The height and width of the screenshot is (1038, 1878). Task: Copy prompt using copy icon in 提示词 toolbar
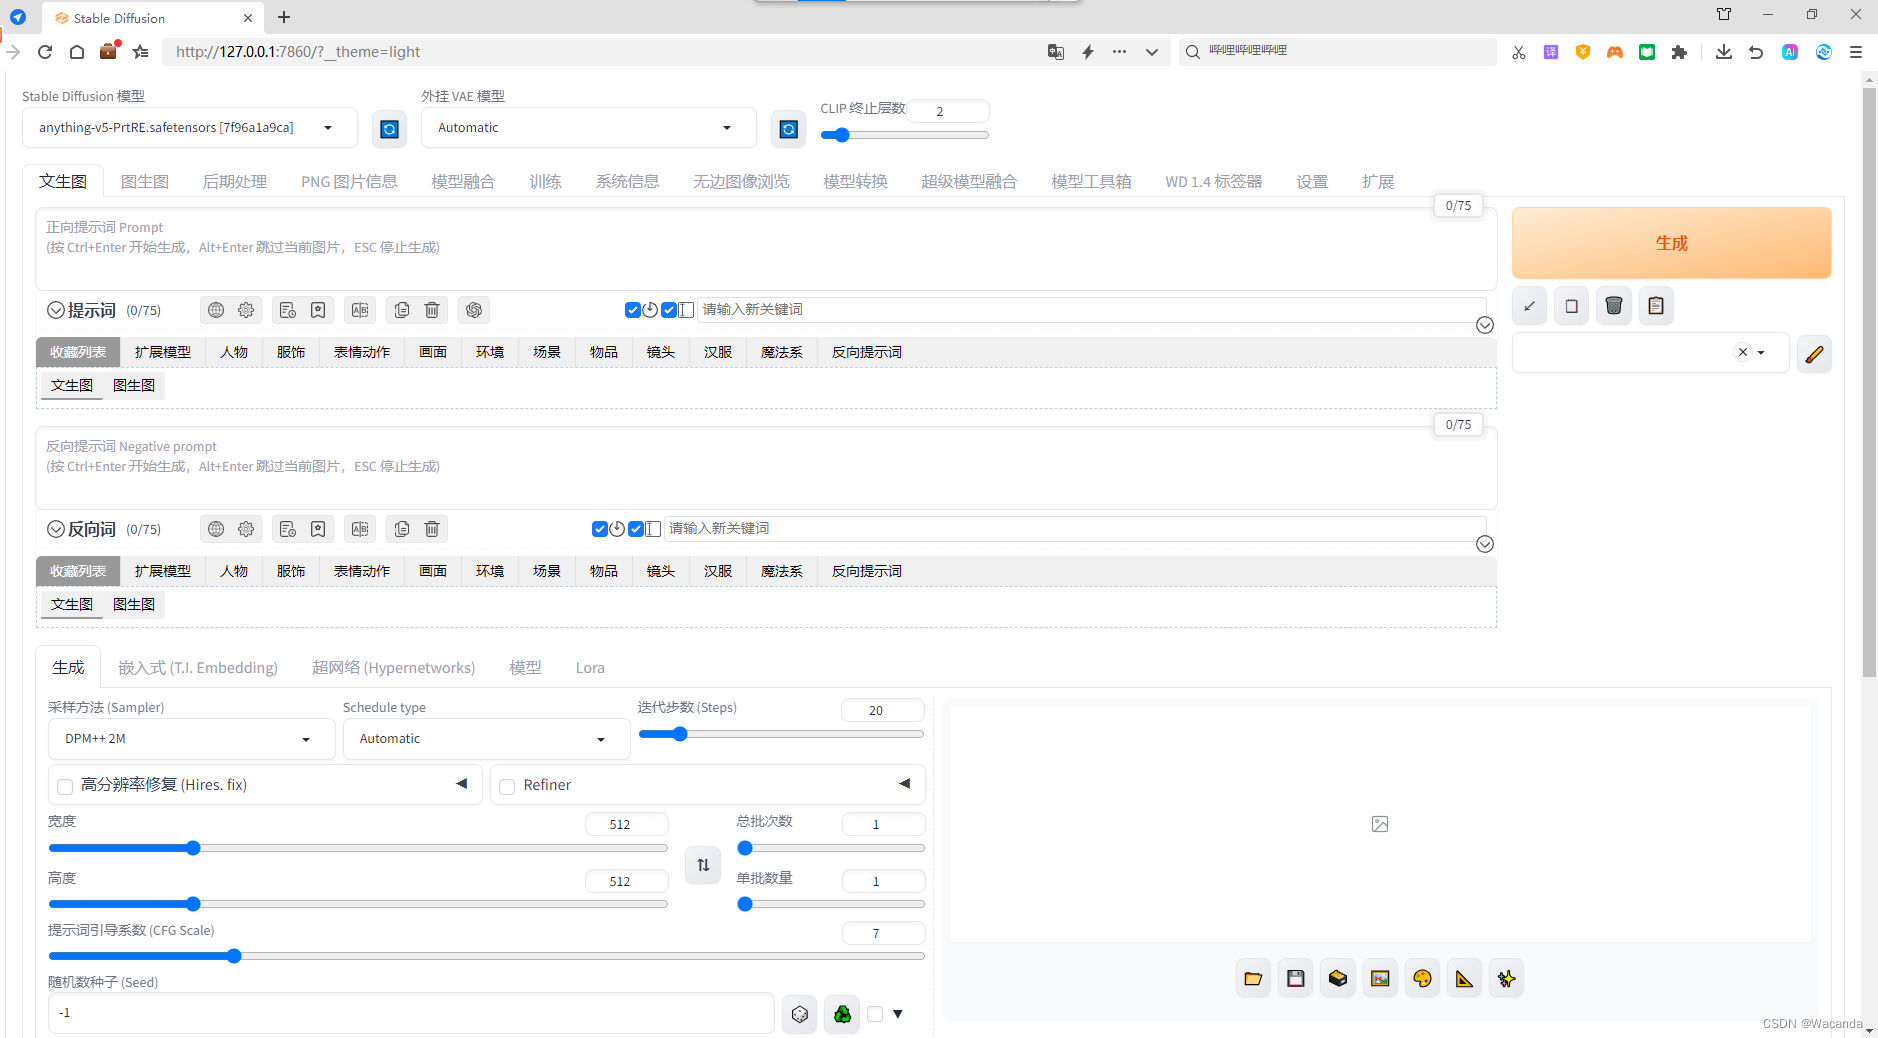click(x=402, y=310)
